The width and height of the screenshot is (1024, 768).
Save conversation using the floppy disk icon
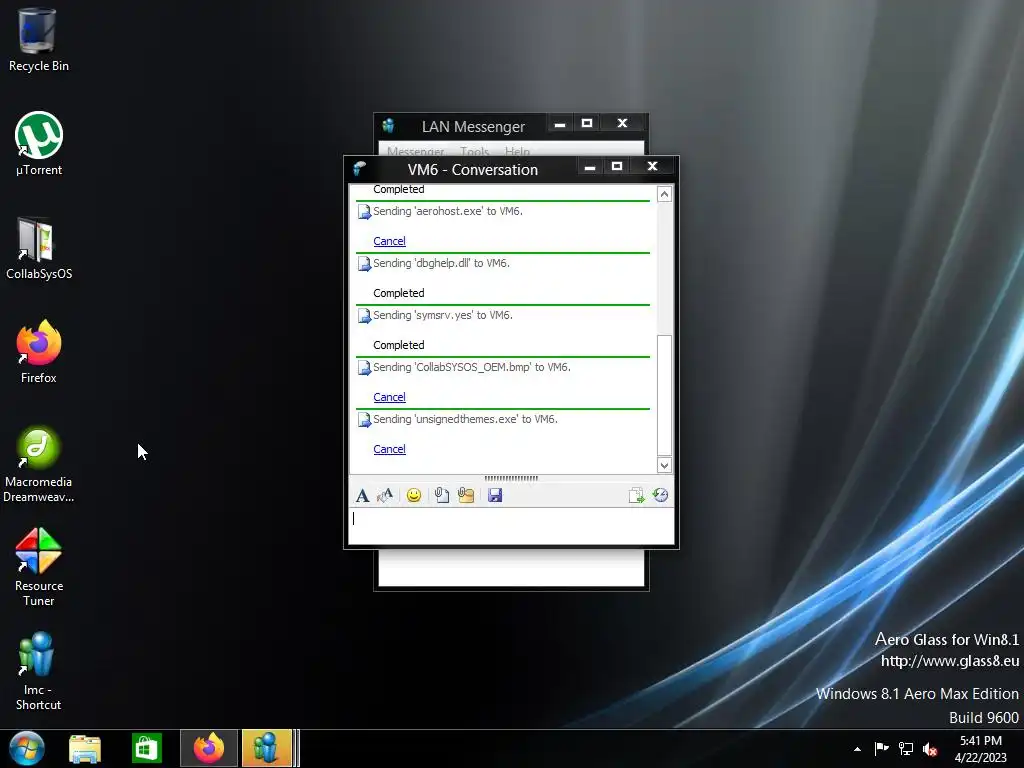[495, 496]
